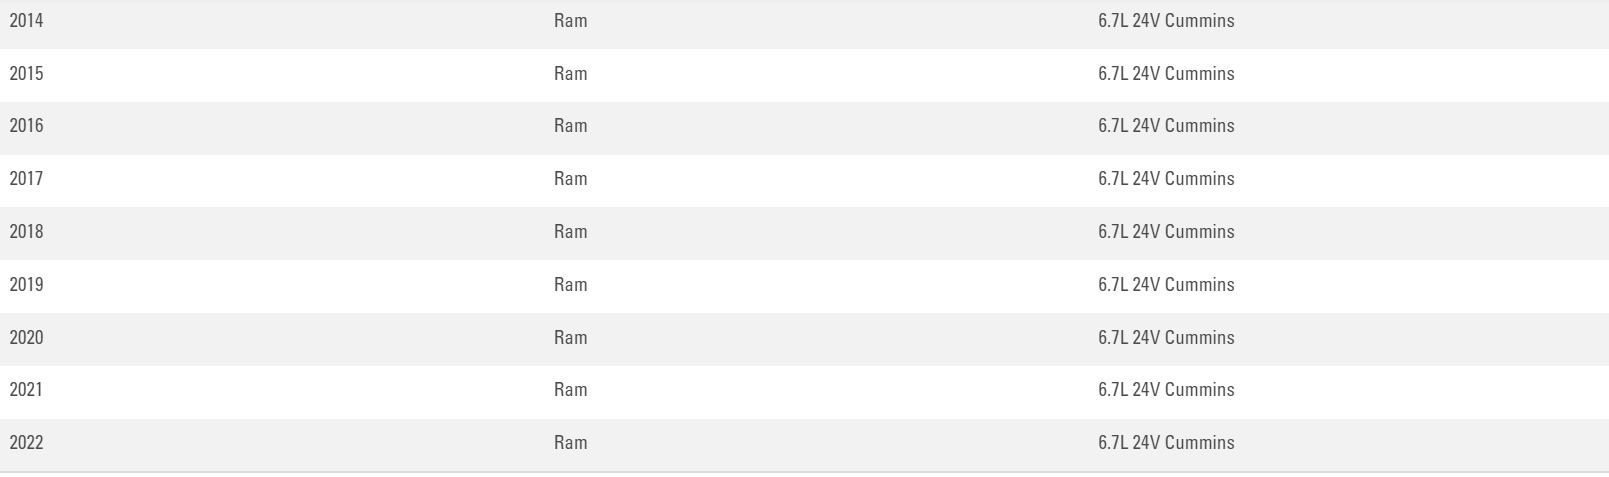Click the 2016 year cell

27,126
